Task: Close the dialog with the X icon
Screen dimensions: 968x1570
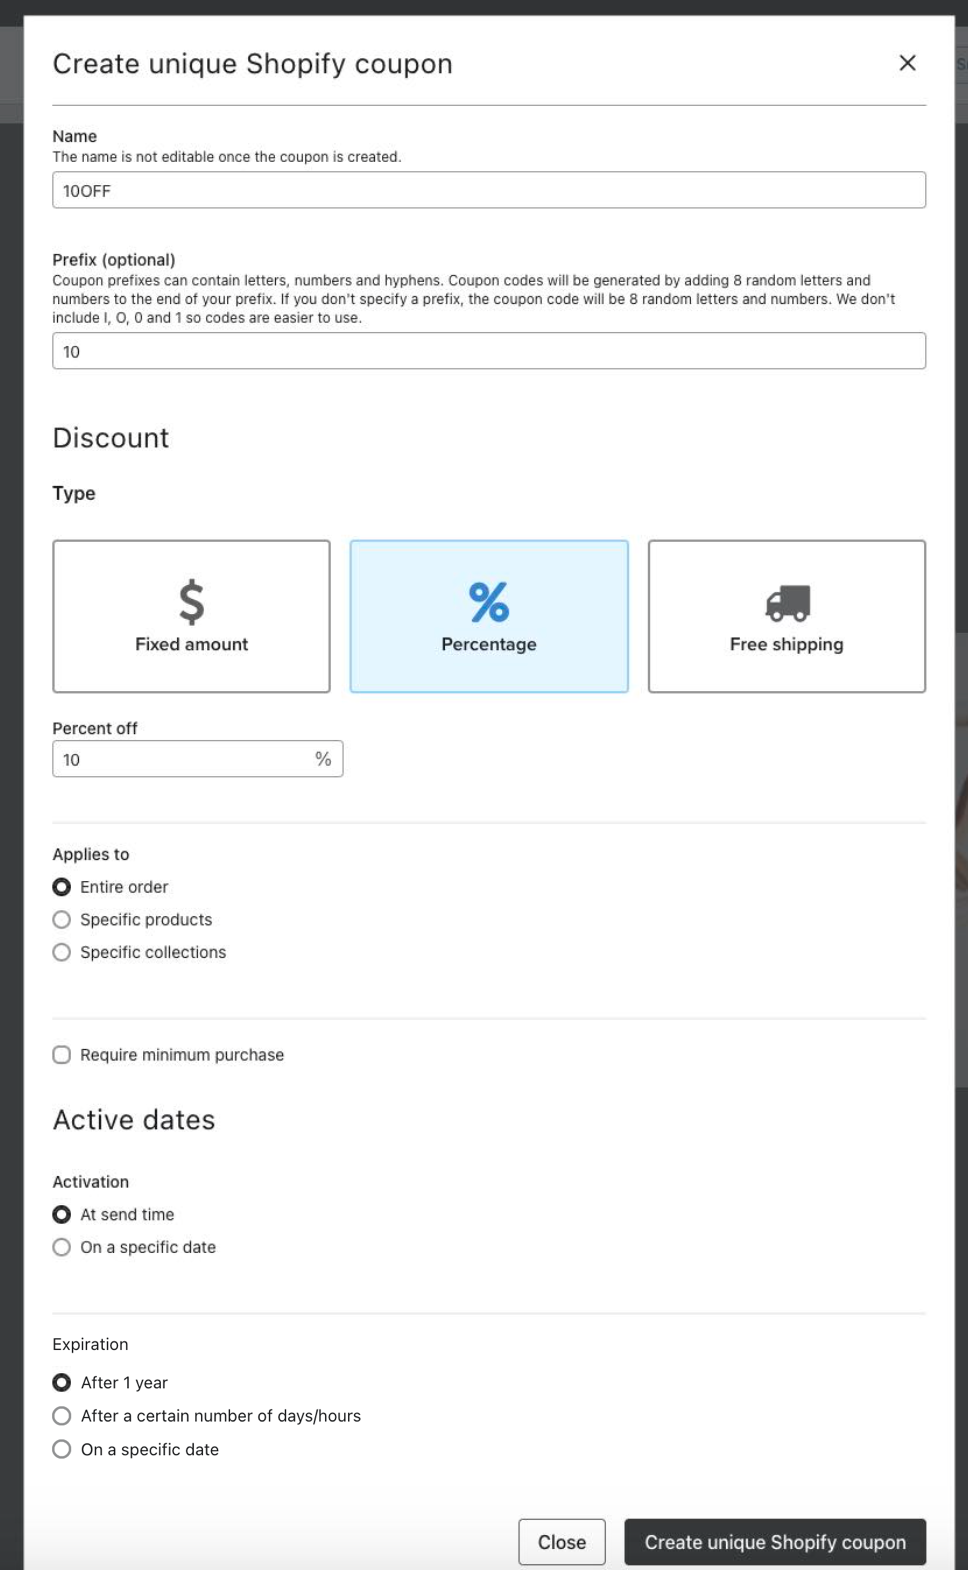Action: [907, 63]
